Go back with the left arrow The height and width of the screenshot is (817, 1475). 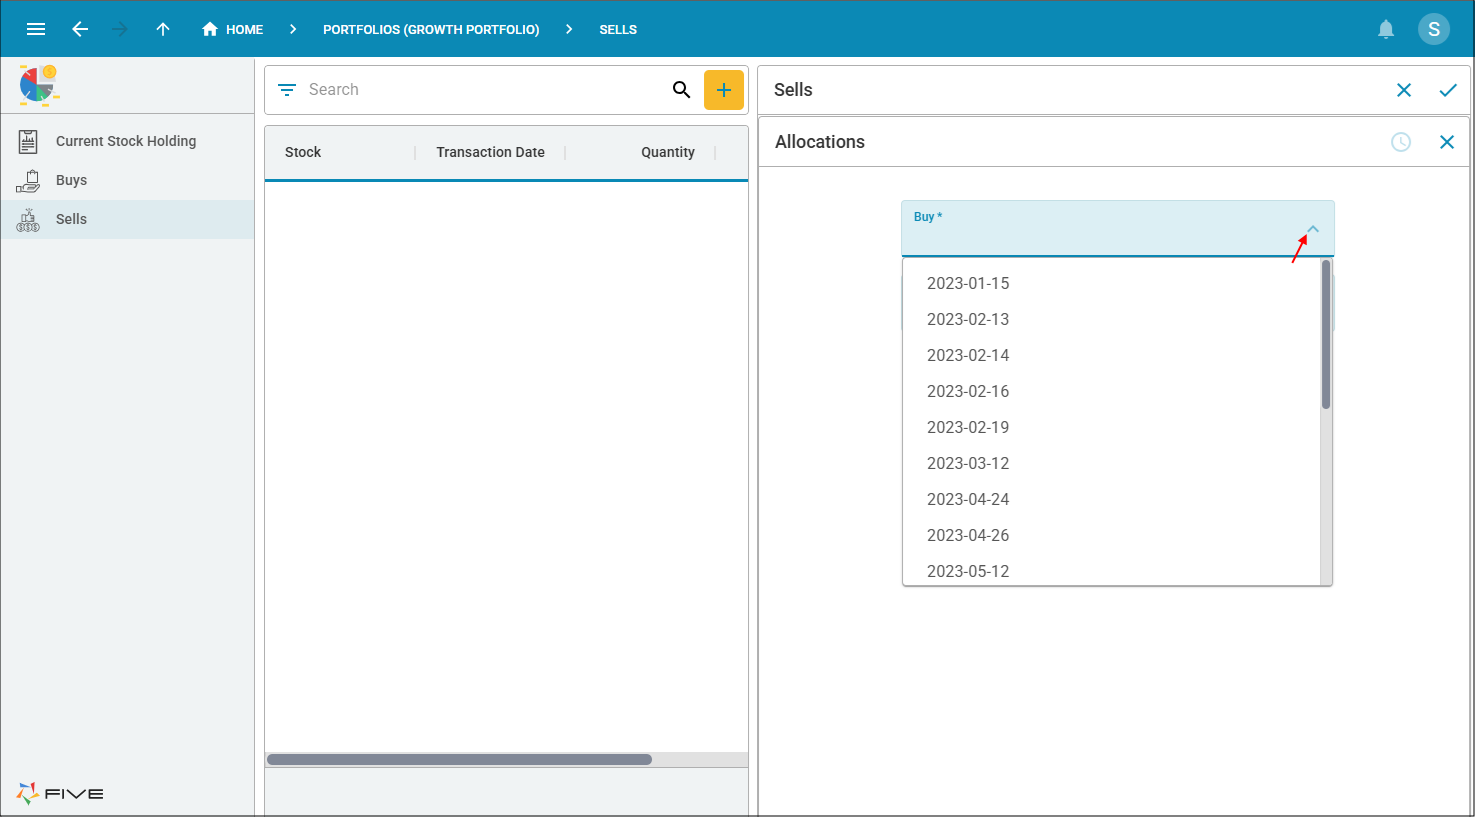click(80, 29)
